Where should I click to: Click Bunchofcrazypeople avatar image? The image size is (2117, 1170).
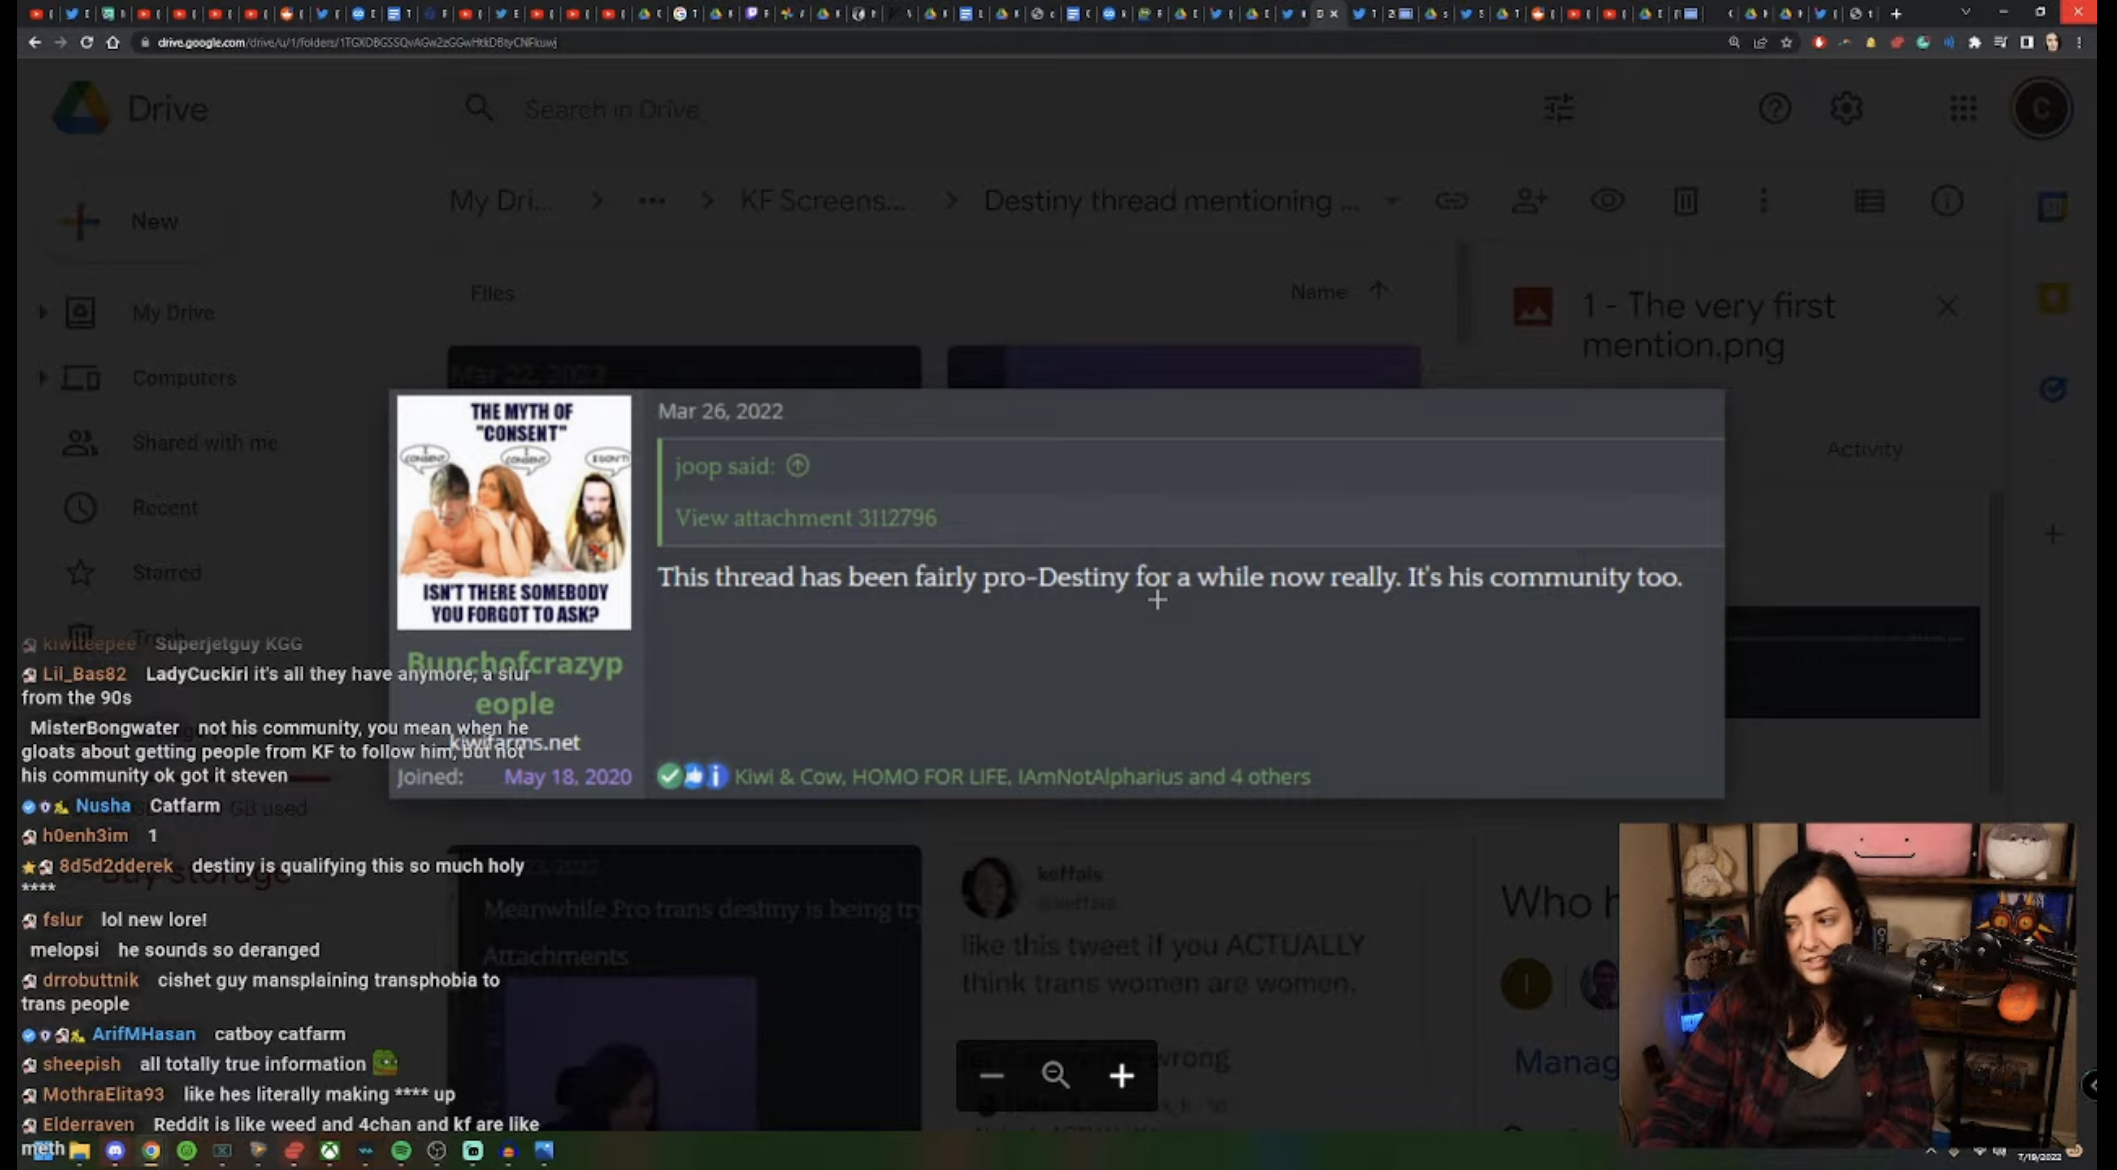[514, 512]
